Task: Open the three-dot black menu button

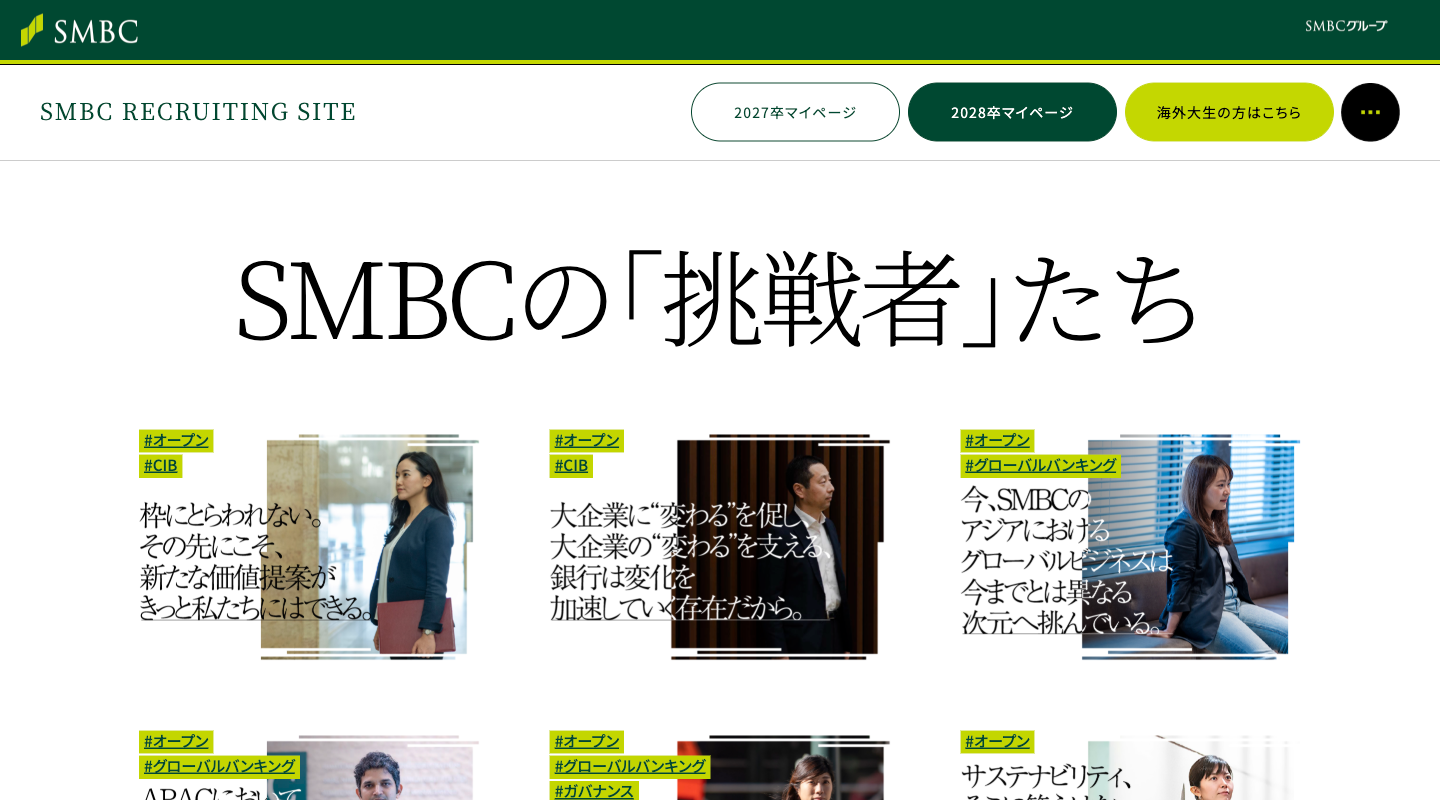Action: 1370,112
